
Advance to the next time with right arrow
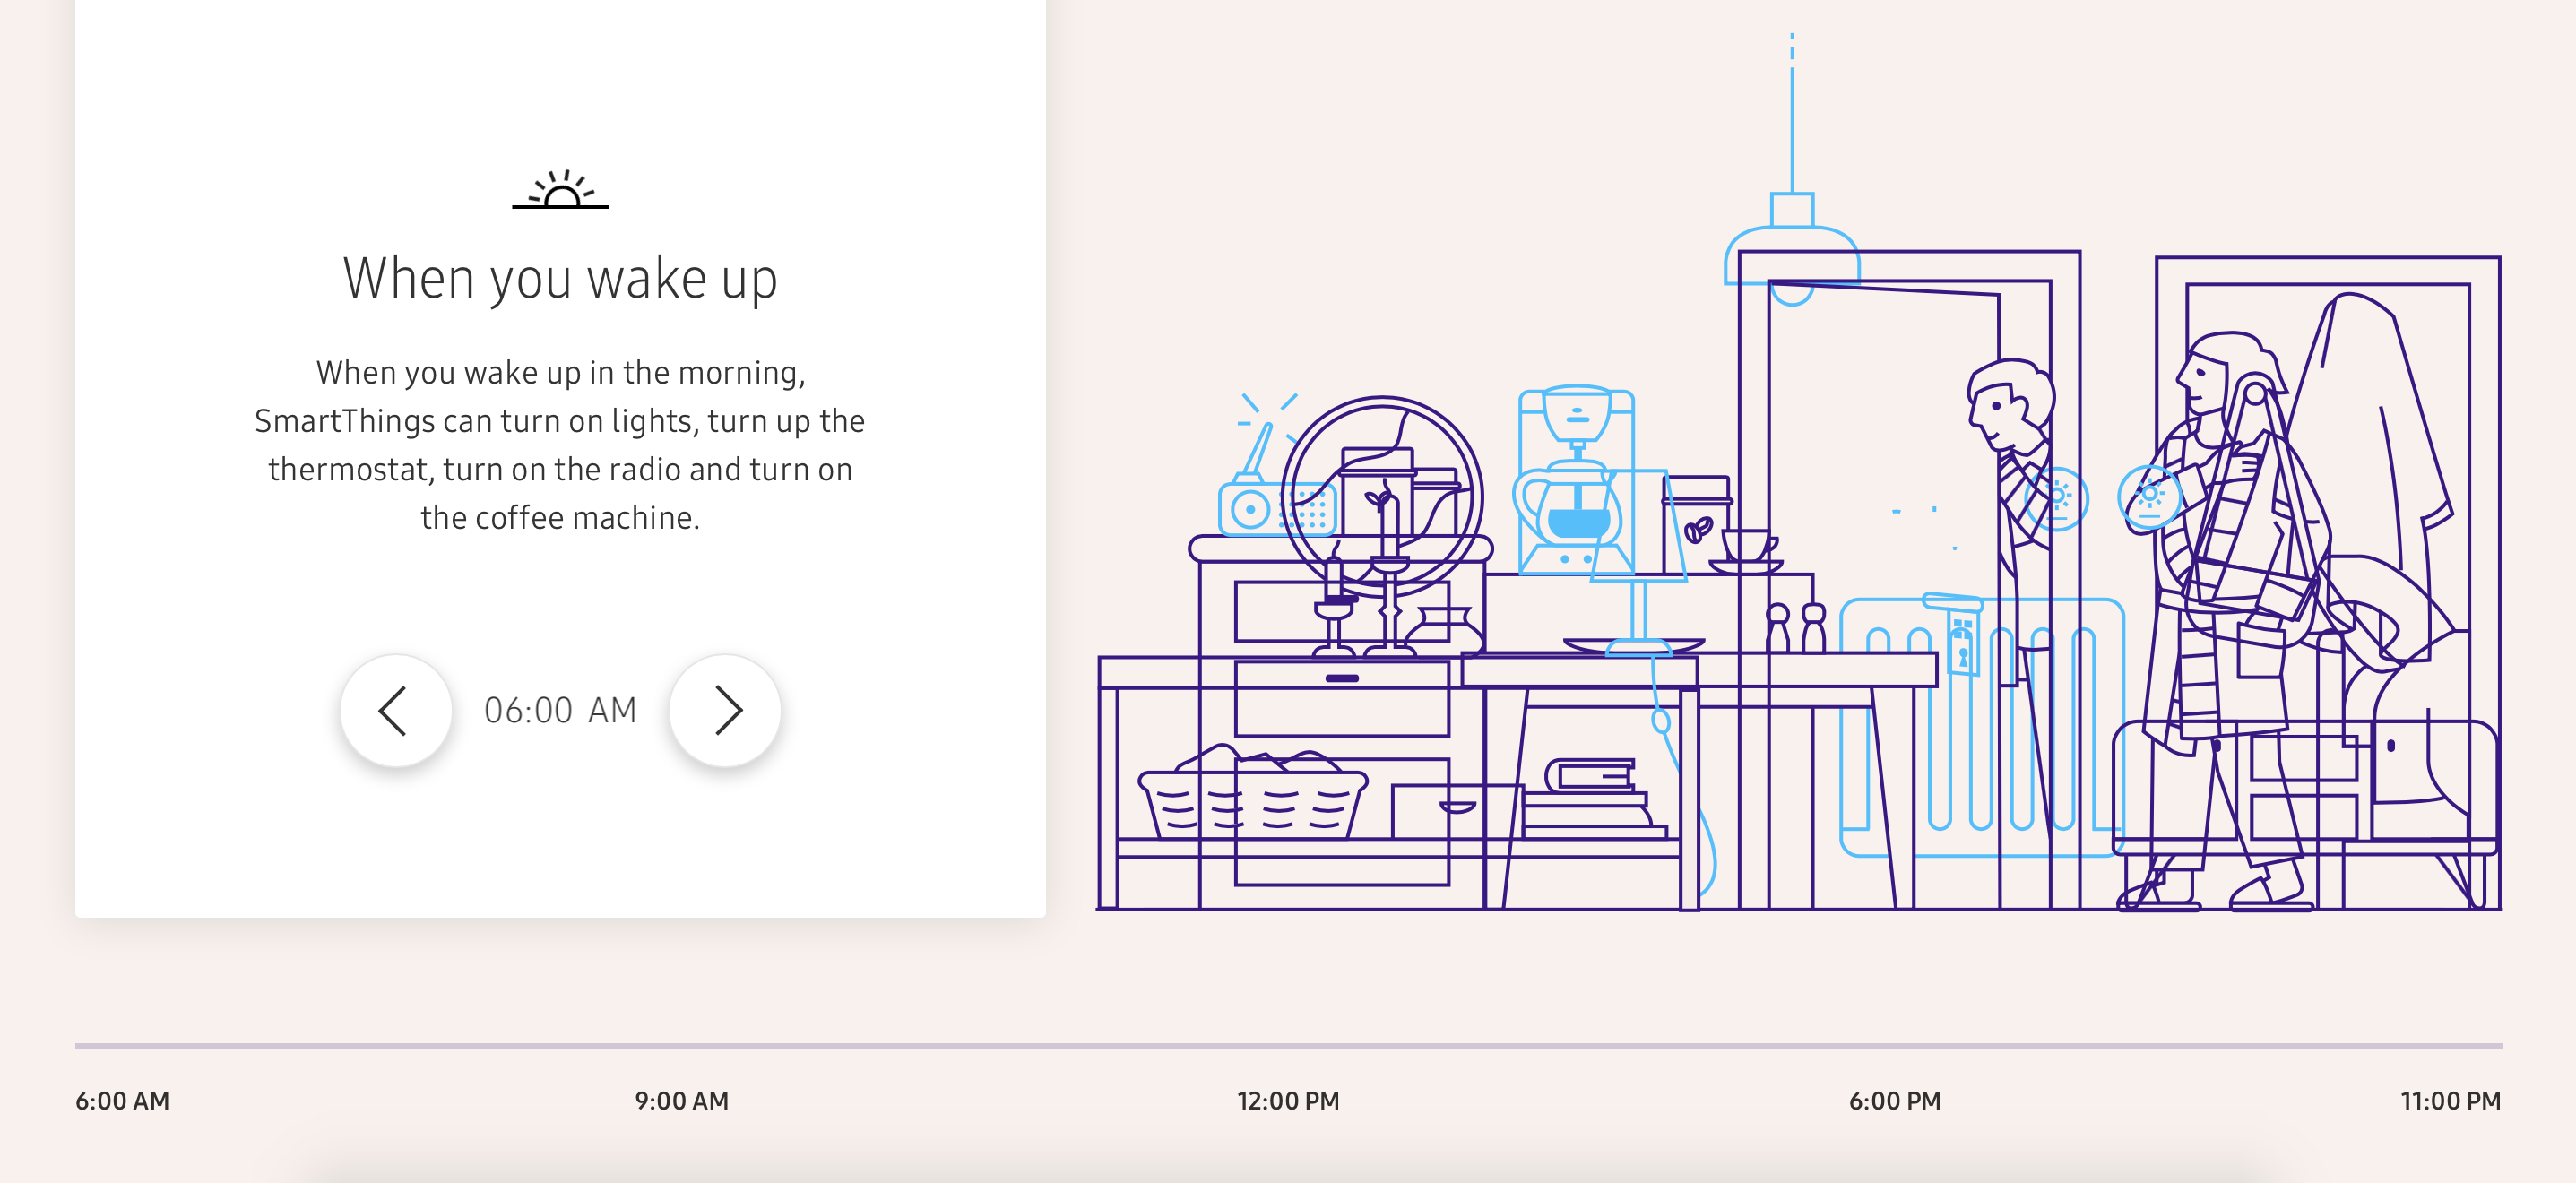[725, 711]
